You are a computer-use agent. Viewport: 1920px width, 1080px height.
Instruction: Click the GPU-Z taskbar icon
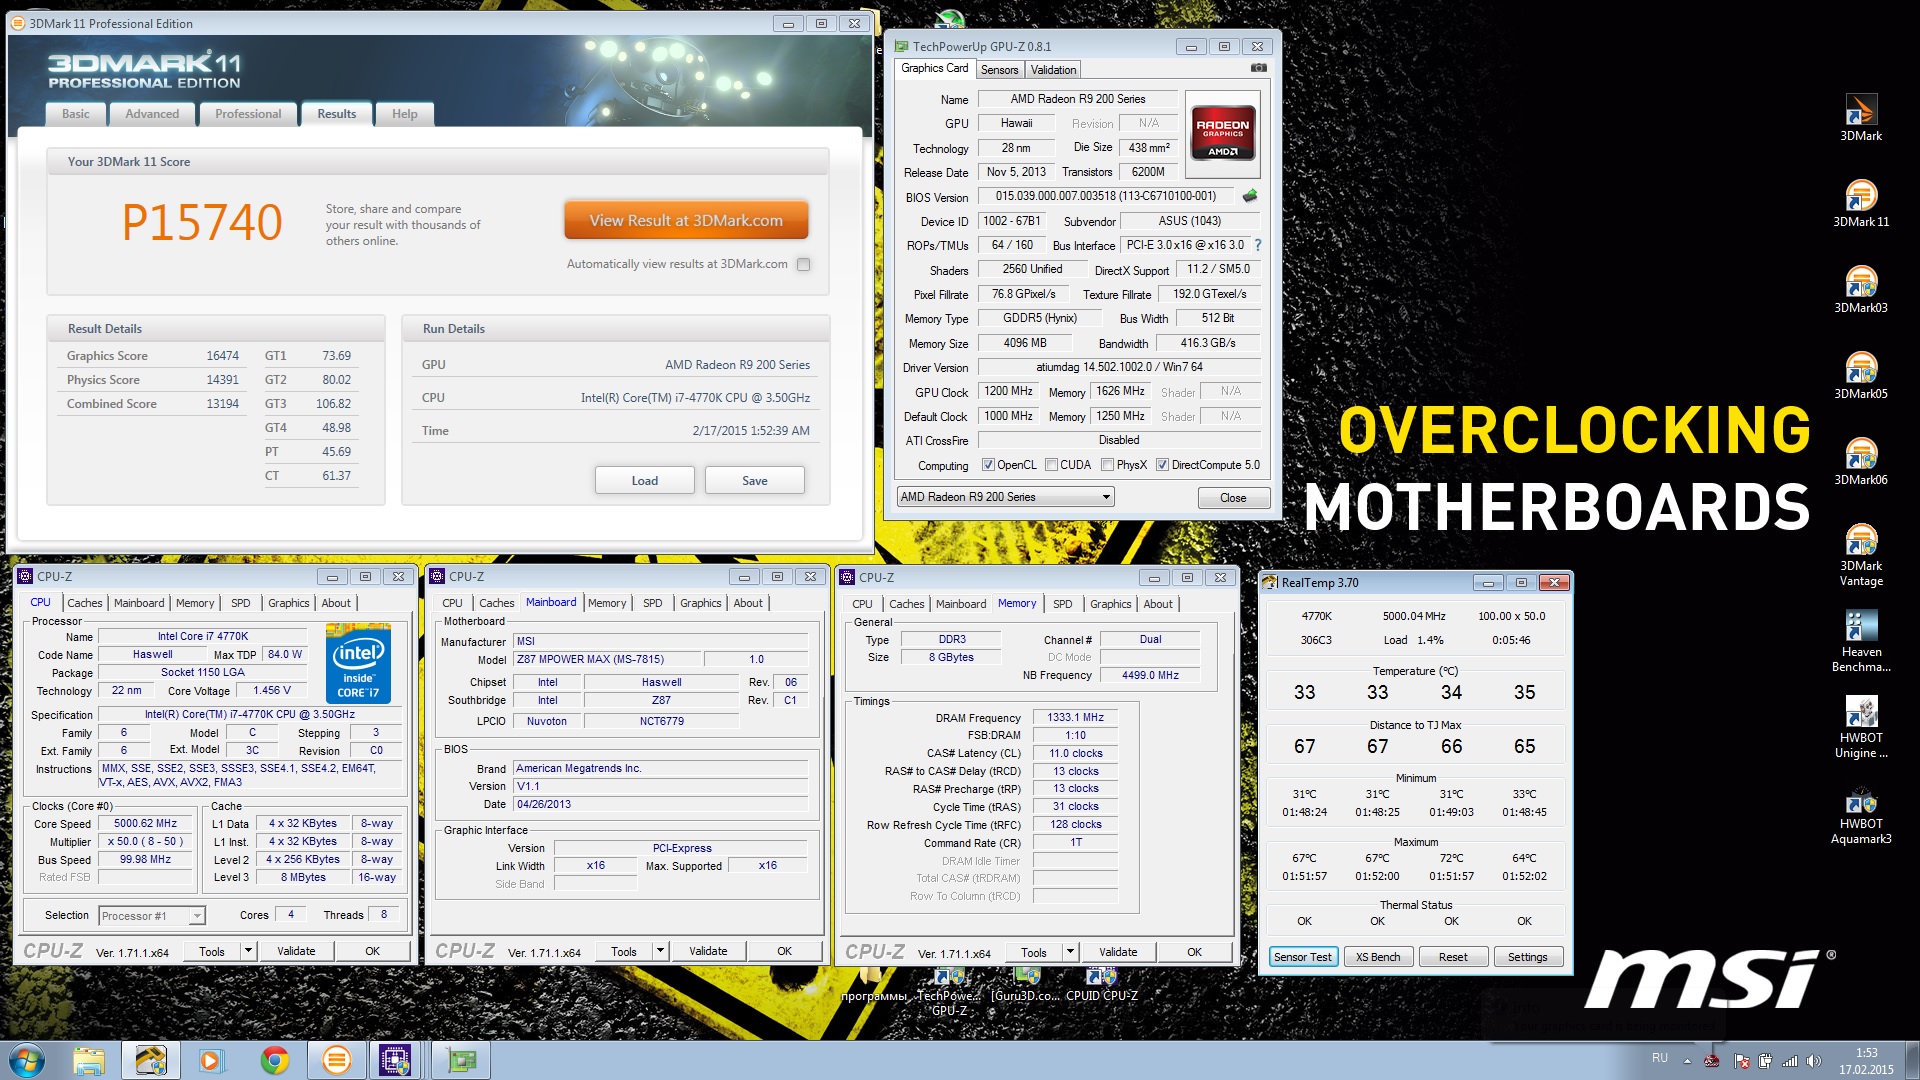pyautogui.click(x=461, y=1060)
